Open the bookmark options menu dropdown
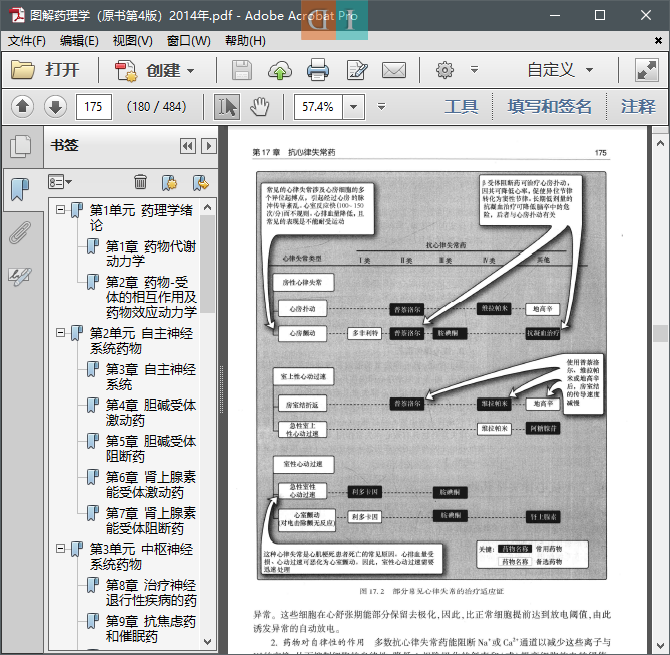This screenshot has height=655, width=670. tap(59, 182)
